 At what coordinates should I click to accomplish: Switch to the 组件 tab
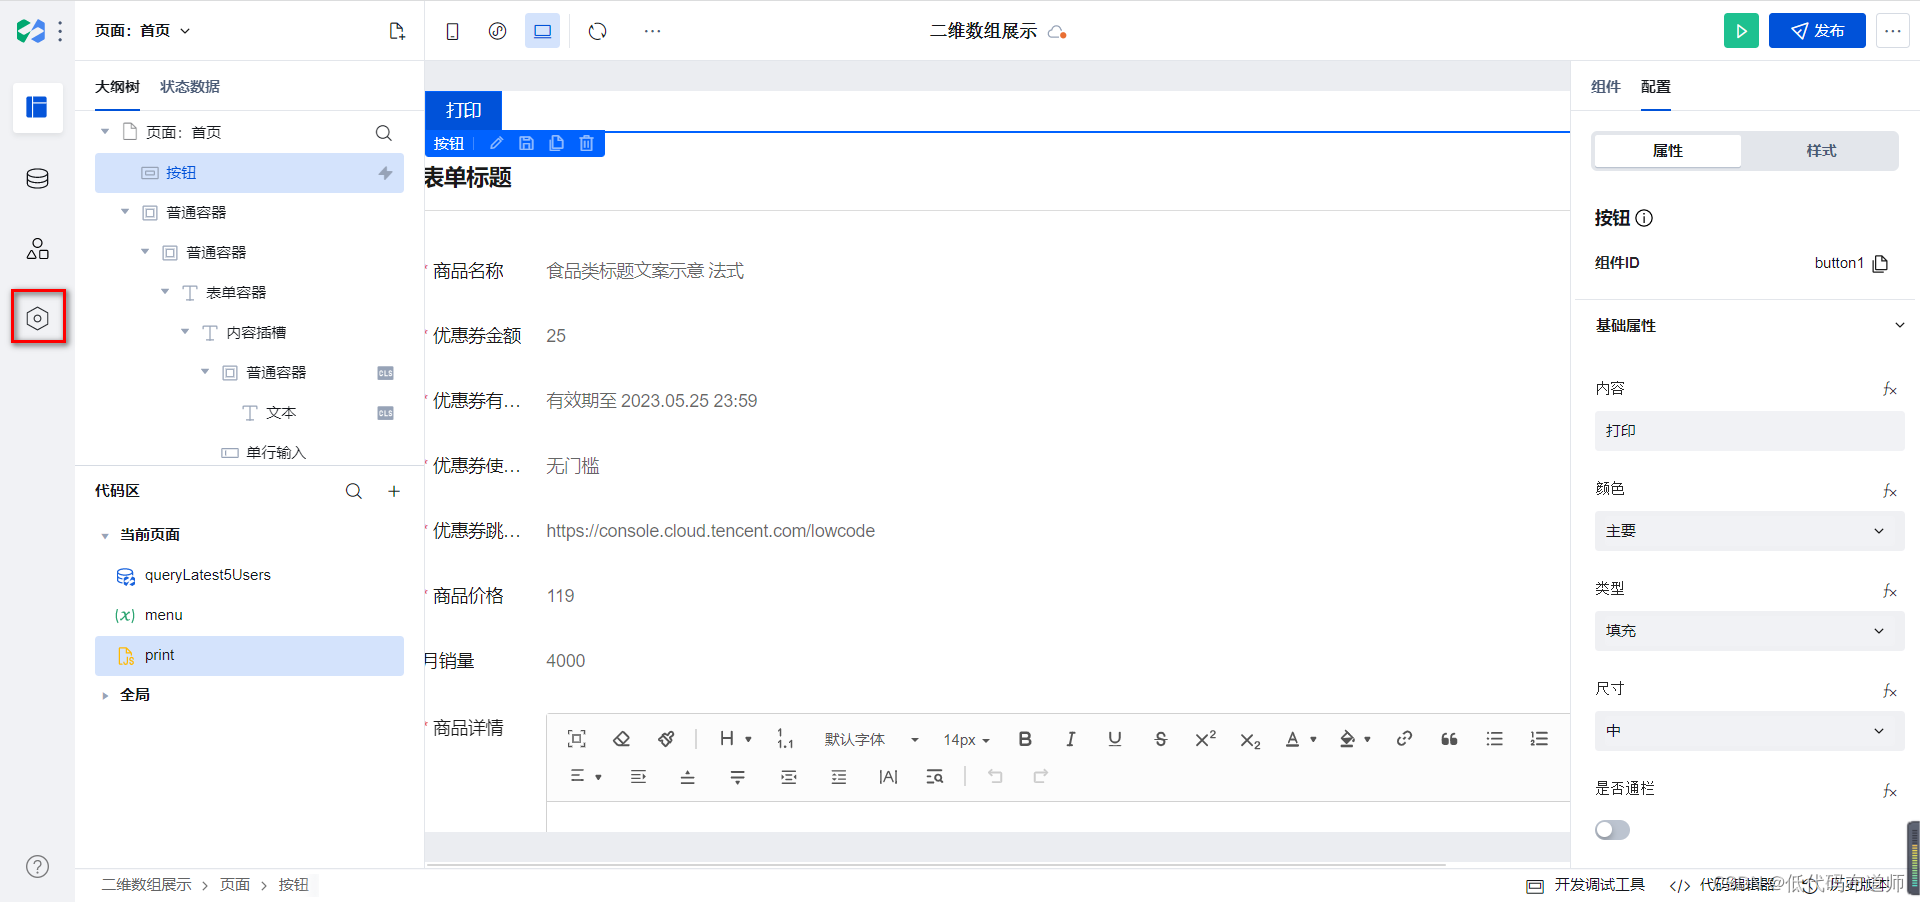[1606, 87]
